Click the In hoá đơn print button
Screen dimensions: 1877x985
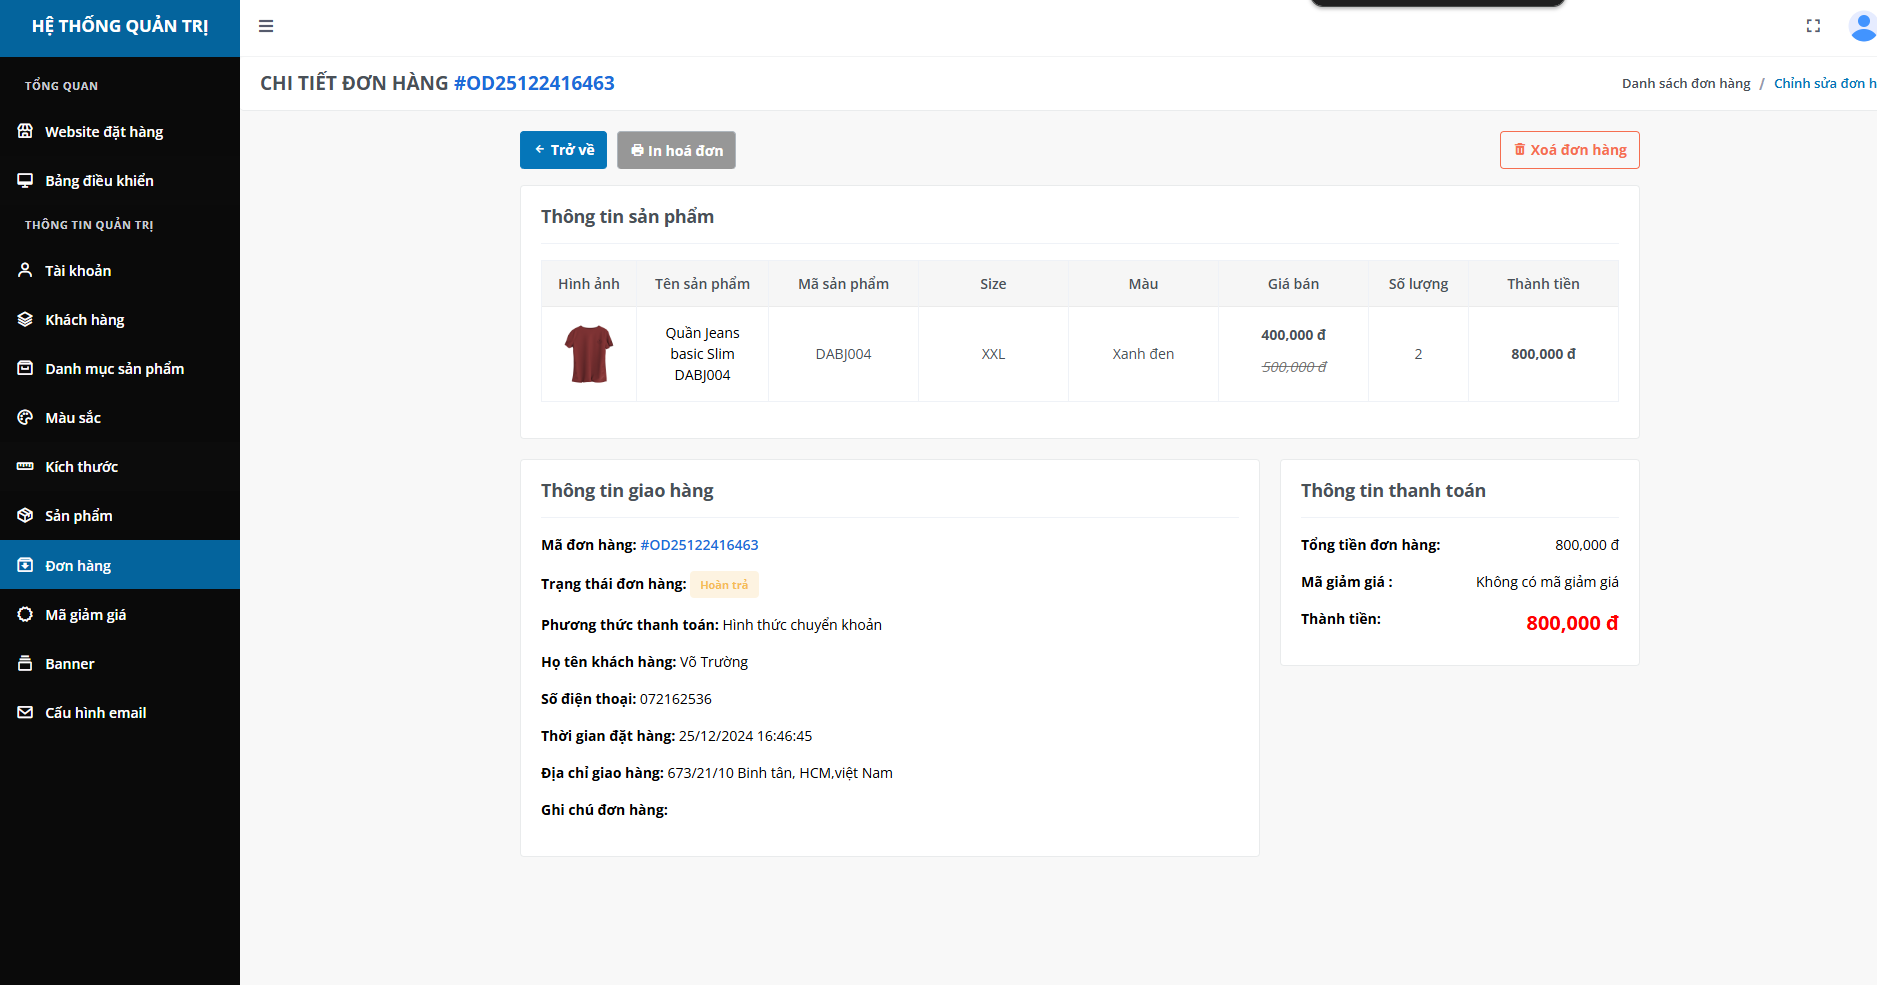[x=676, y=150]
